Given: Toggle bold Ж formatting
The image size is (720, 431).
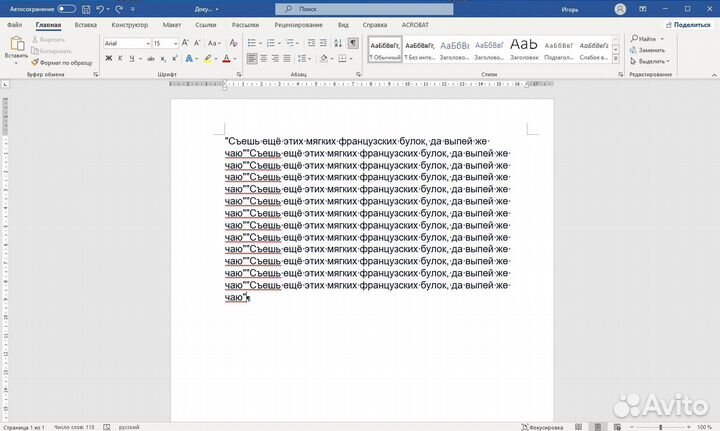Looking at the screenshot, I should 109,58.
